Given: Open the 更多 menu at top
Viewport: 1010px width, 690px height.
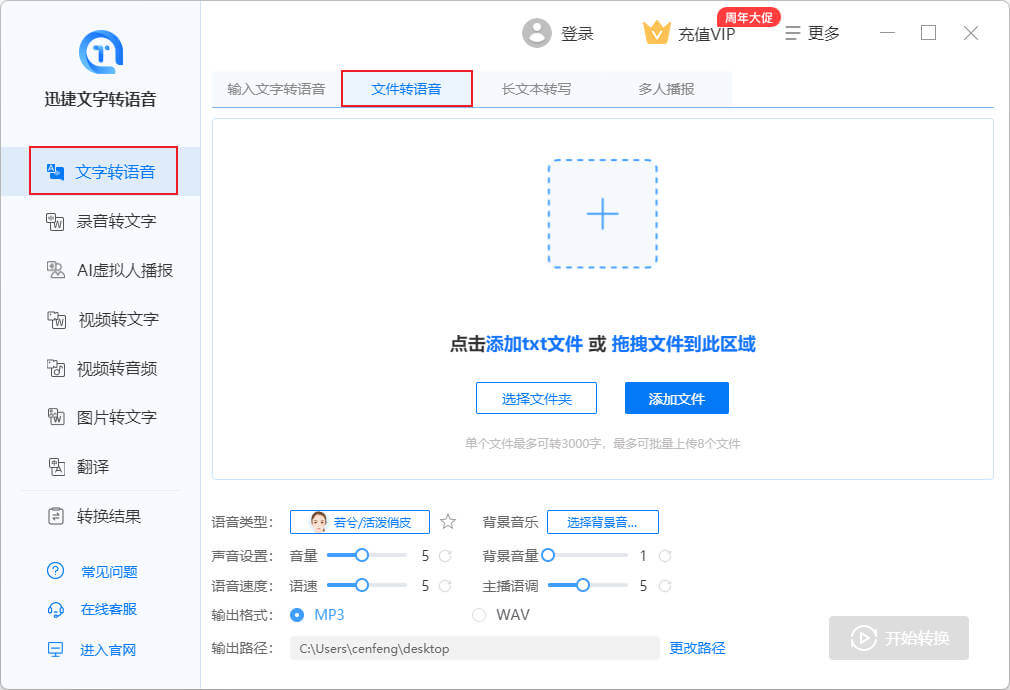Looking at the screenshot, I should (x=812, y=33).
